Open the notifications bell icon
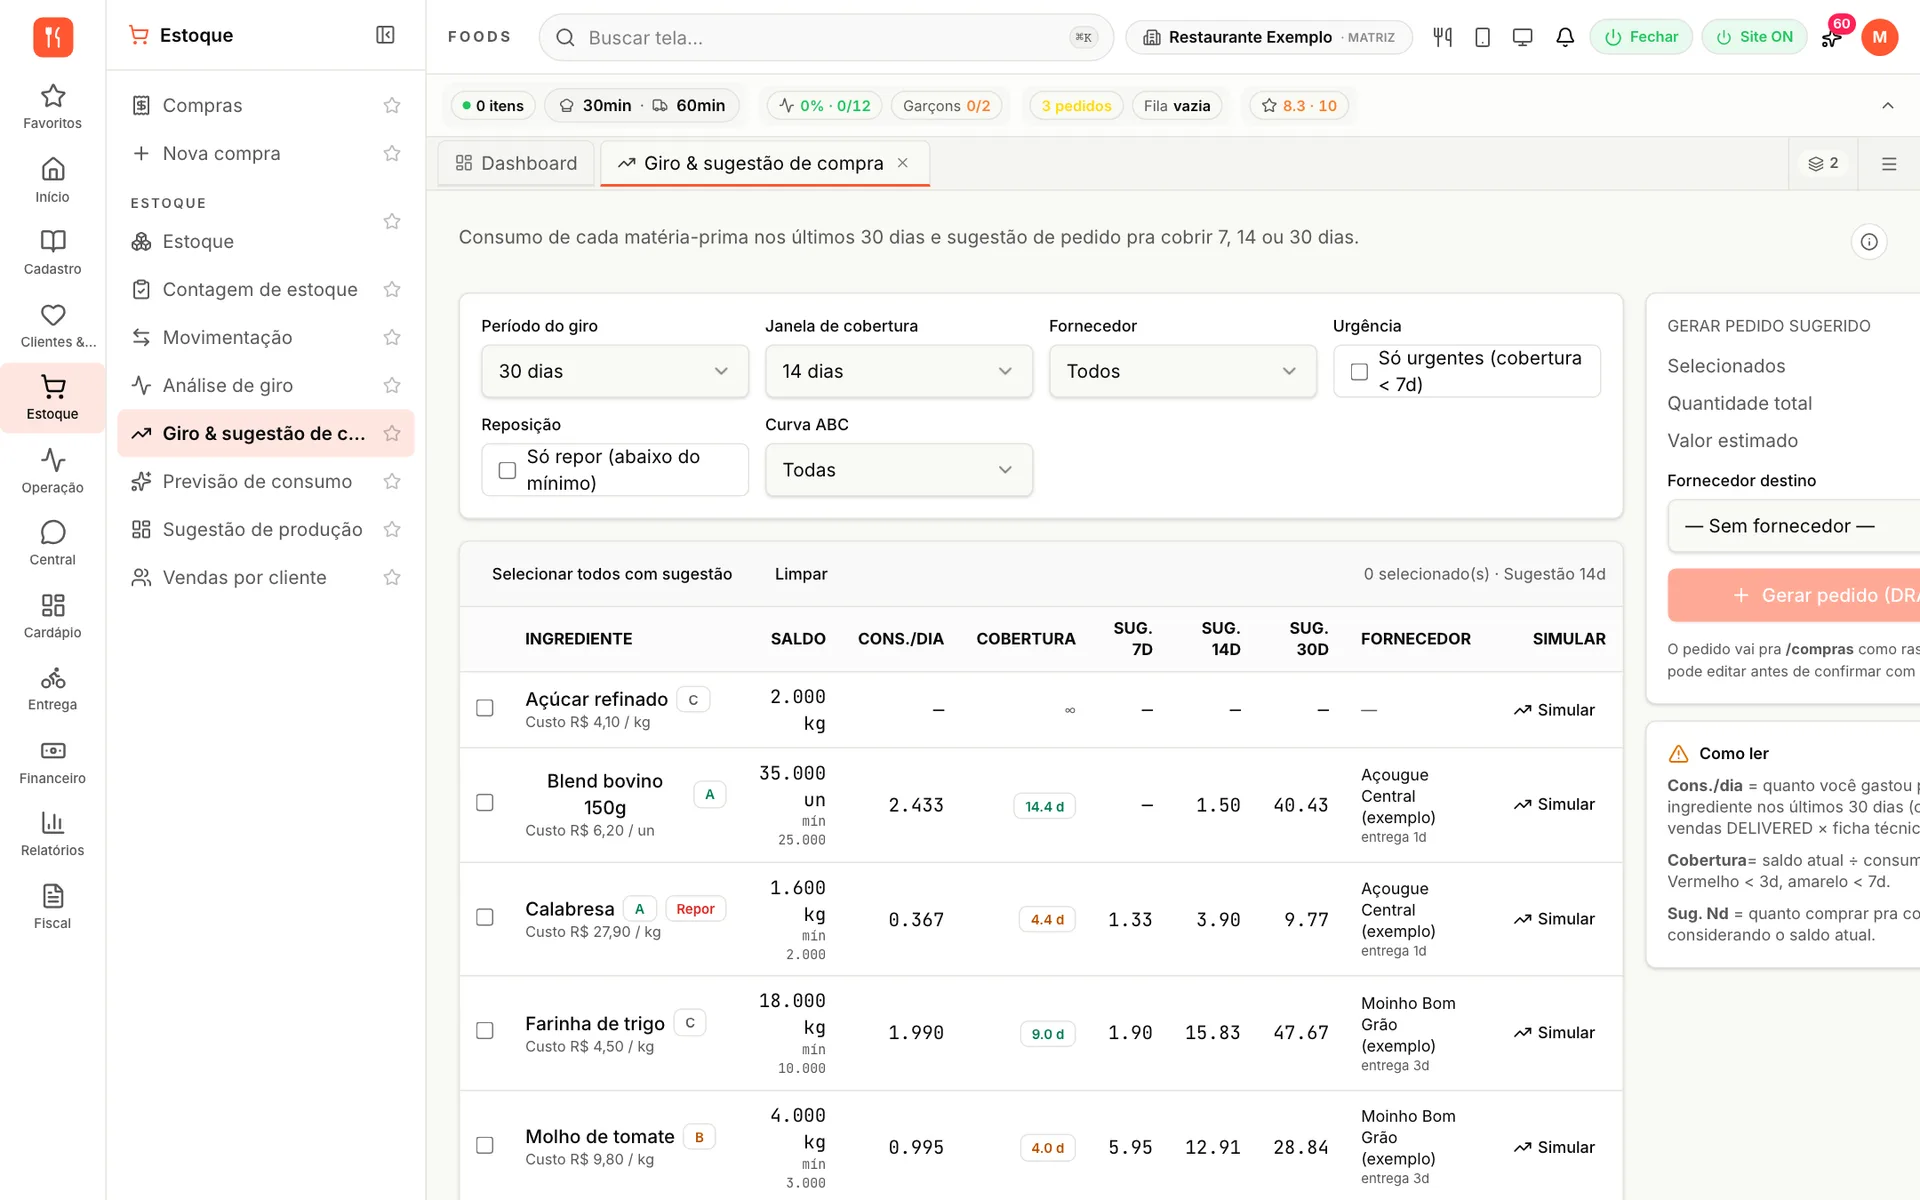 (x=1565, y=37)
